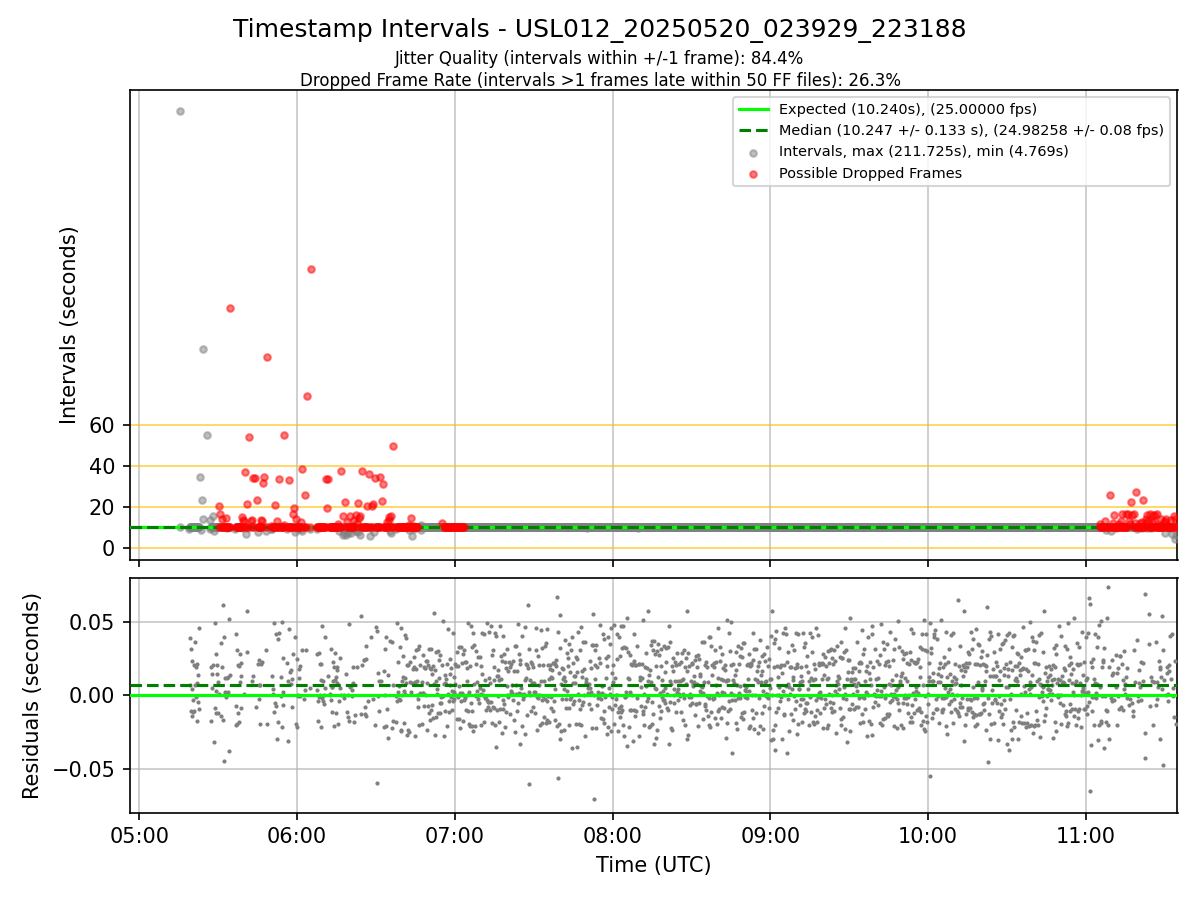Click the "Time (UTC)" x-axis label
This screenshot has width=1200, height=900.
pos(654,865)
